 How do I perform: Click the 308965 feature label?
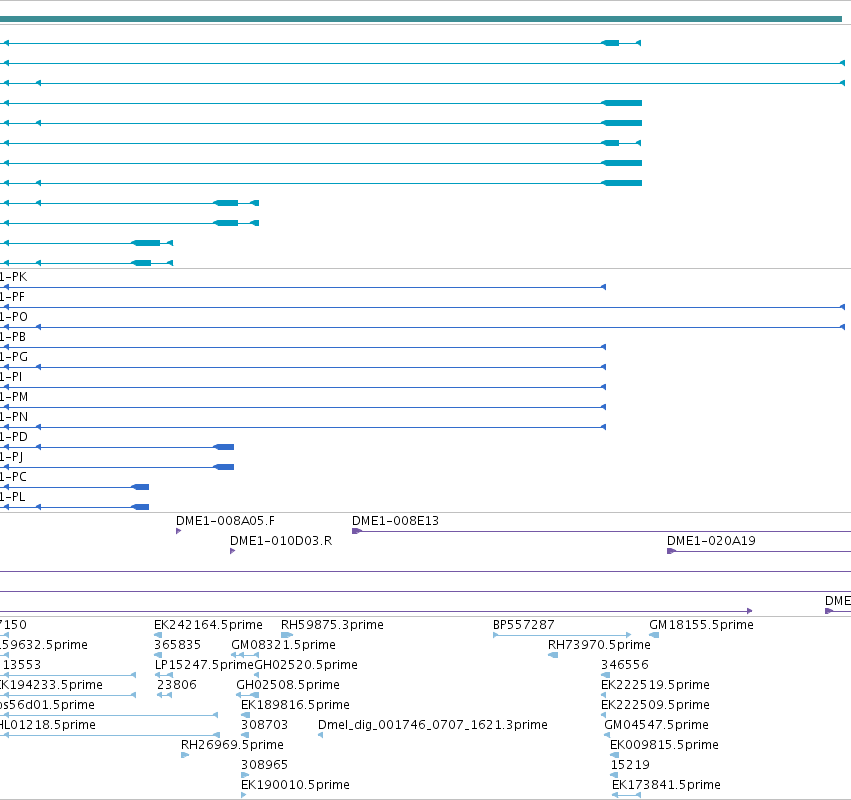pyautogui.click(x=264, y=765)
